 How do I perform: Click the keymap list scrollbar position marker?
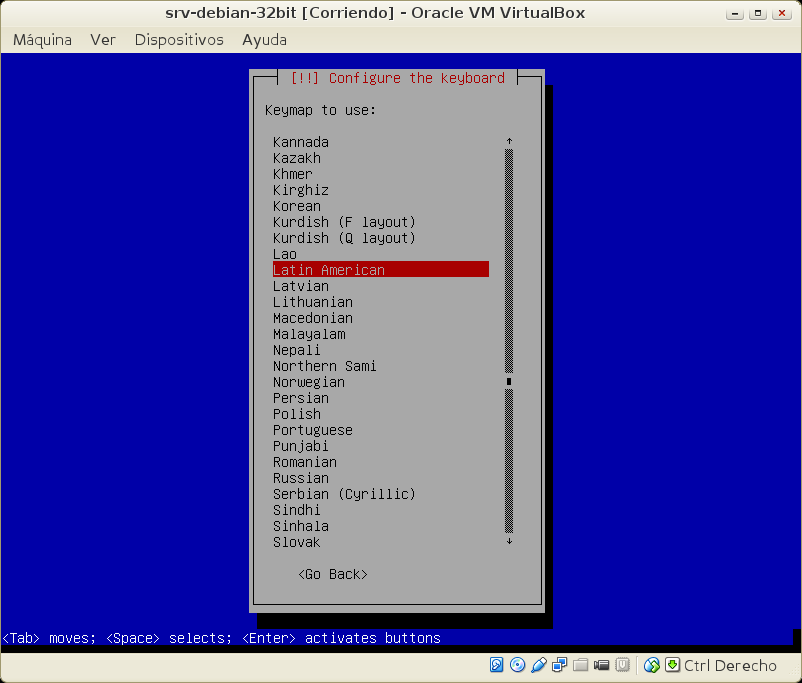pyautogui.click(x=509, y=382)
